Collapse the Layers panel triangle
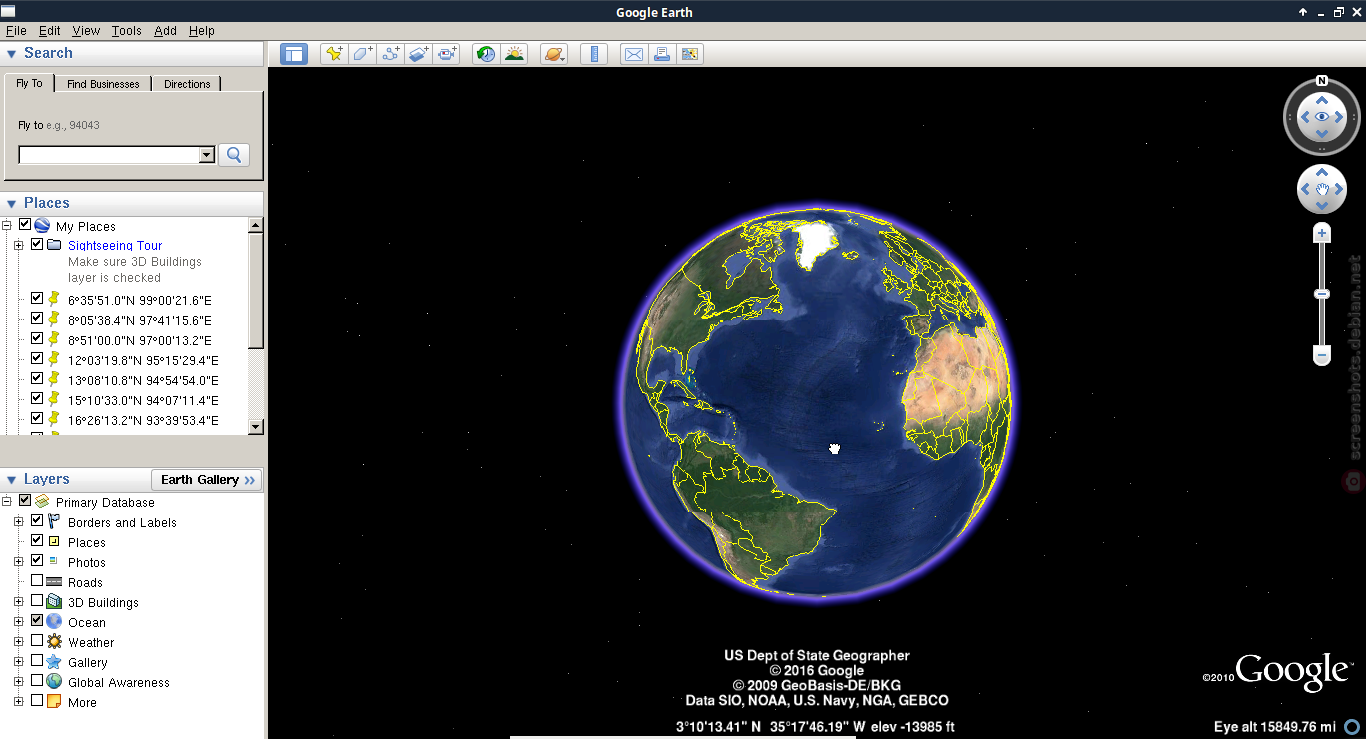The height and width of the screenshot is (739, 1366). (12, 481)
